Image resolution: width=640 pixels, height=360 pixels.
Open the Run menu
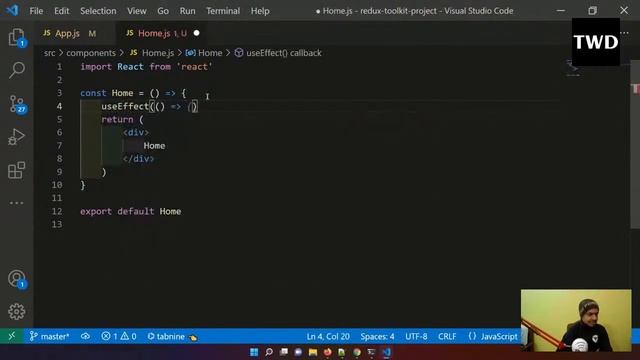[x=187, y=11]
